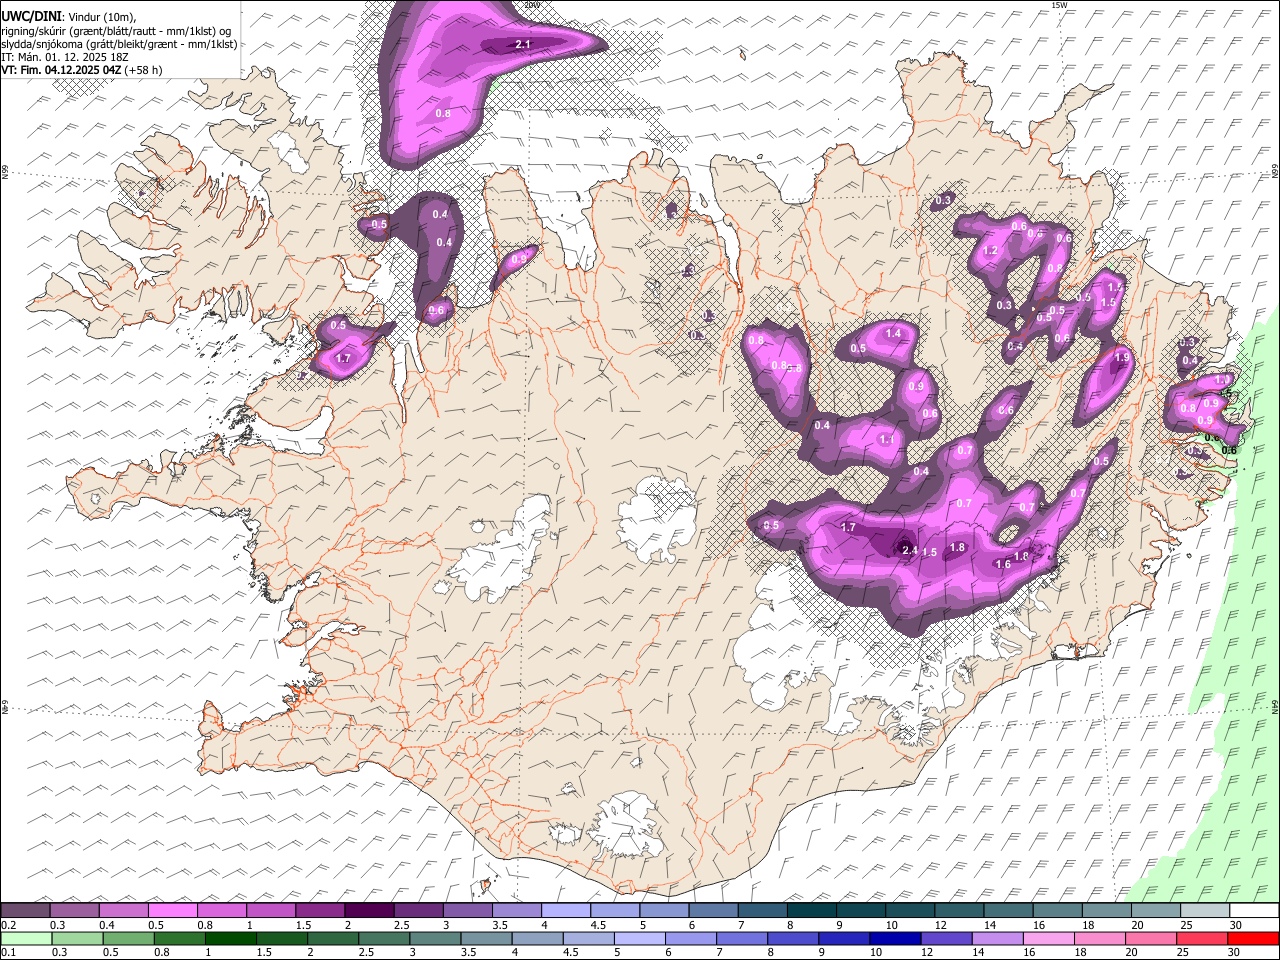
Task: Click the 64N latitude label on right edge
Action: pyautogui.click(x=1275, y=705)
